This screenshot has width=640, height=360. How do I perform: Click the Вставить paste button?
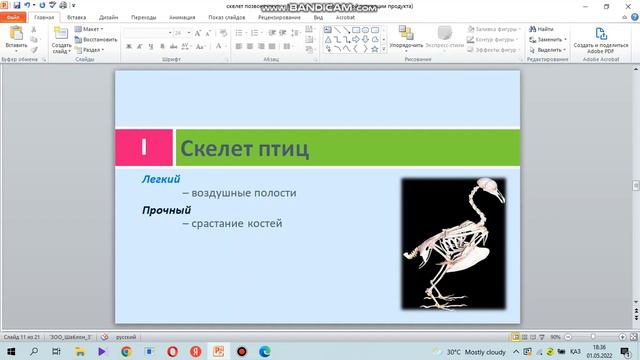pyautogui.click(x=16, y=38)
